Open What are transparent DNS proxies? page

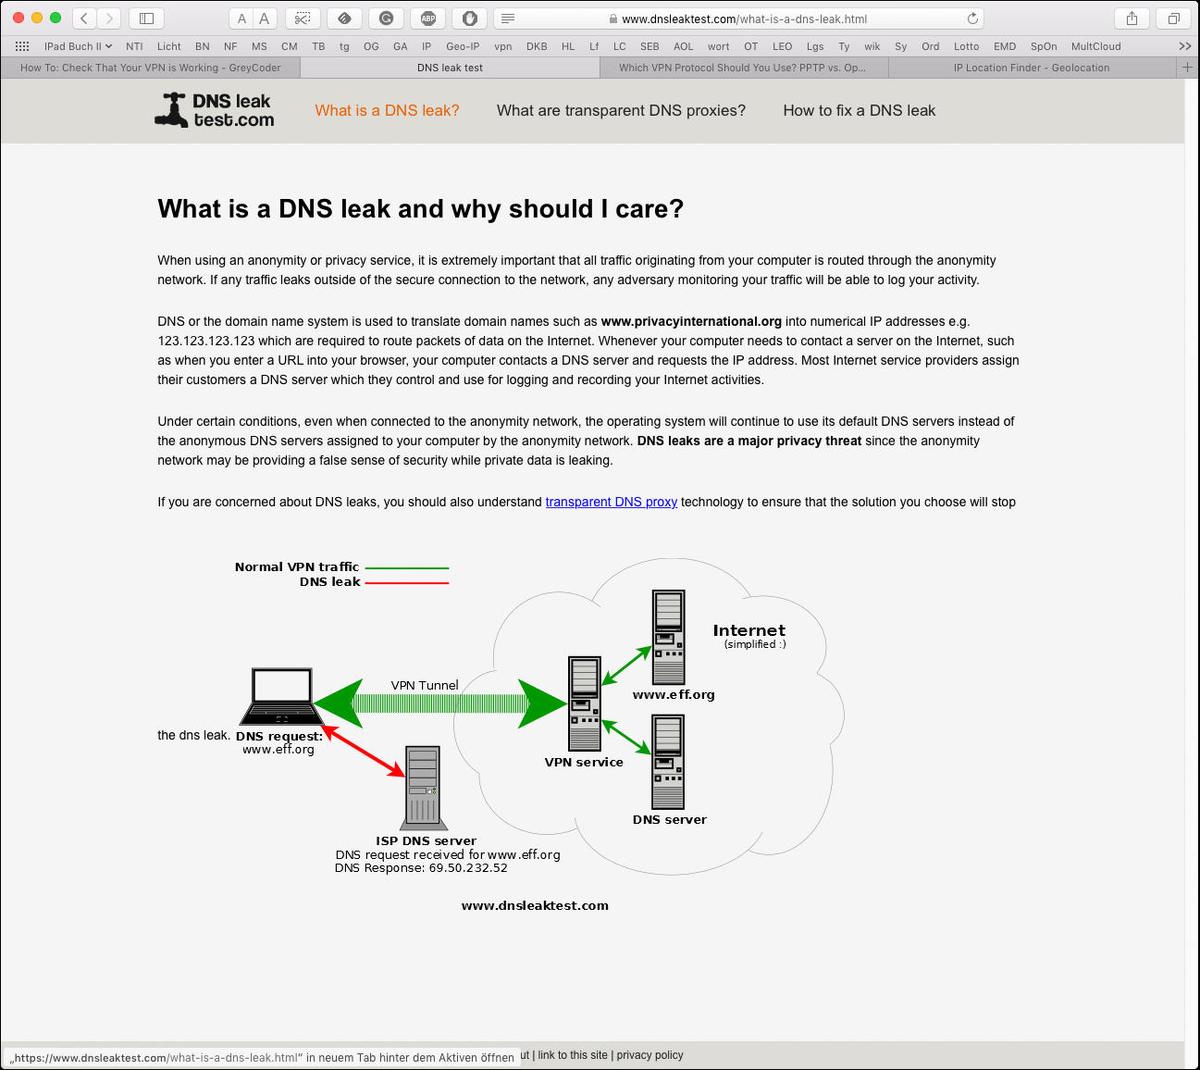pos(621,110)
